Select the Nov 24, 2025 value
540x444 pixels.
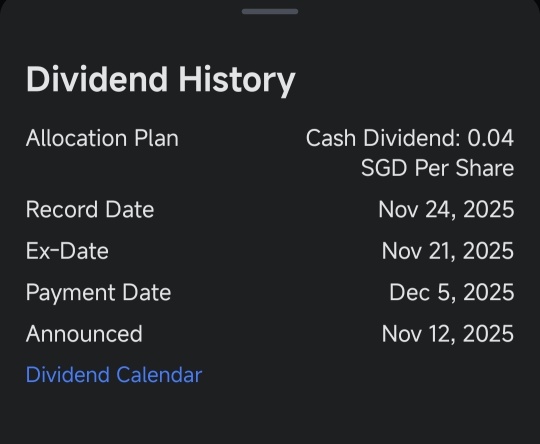coord(446,209)
